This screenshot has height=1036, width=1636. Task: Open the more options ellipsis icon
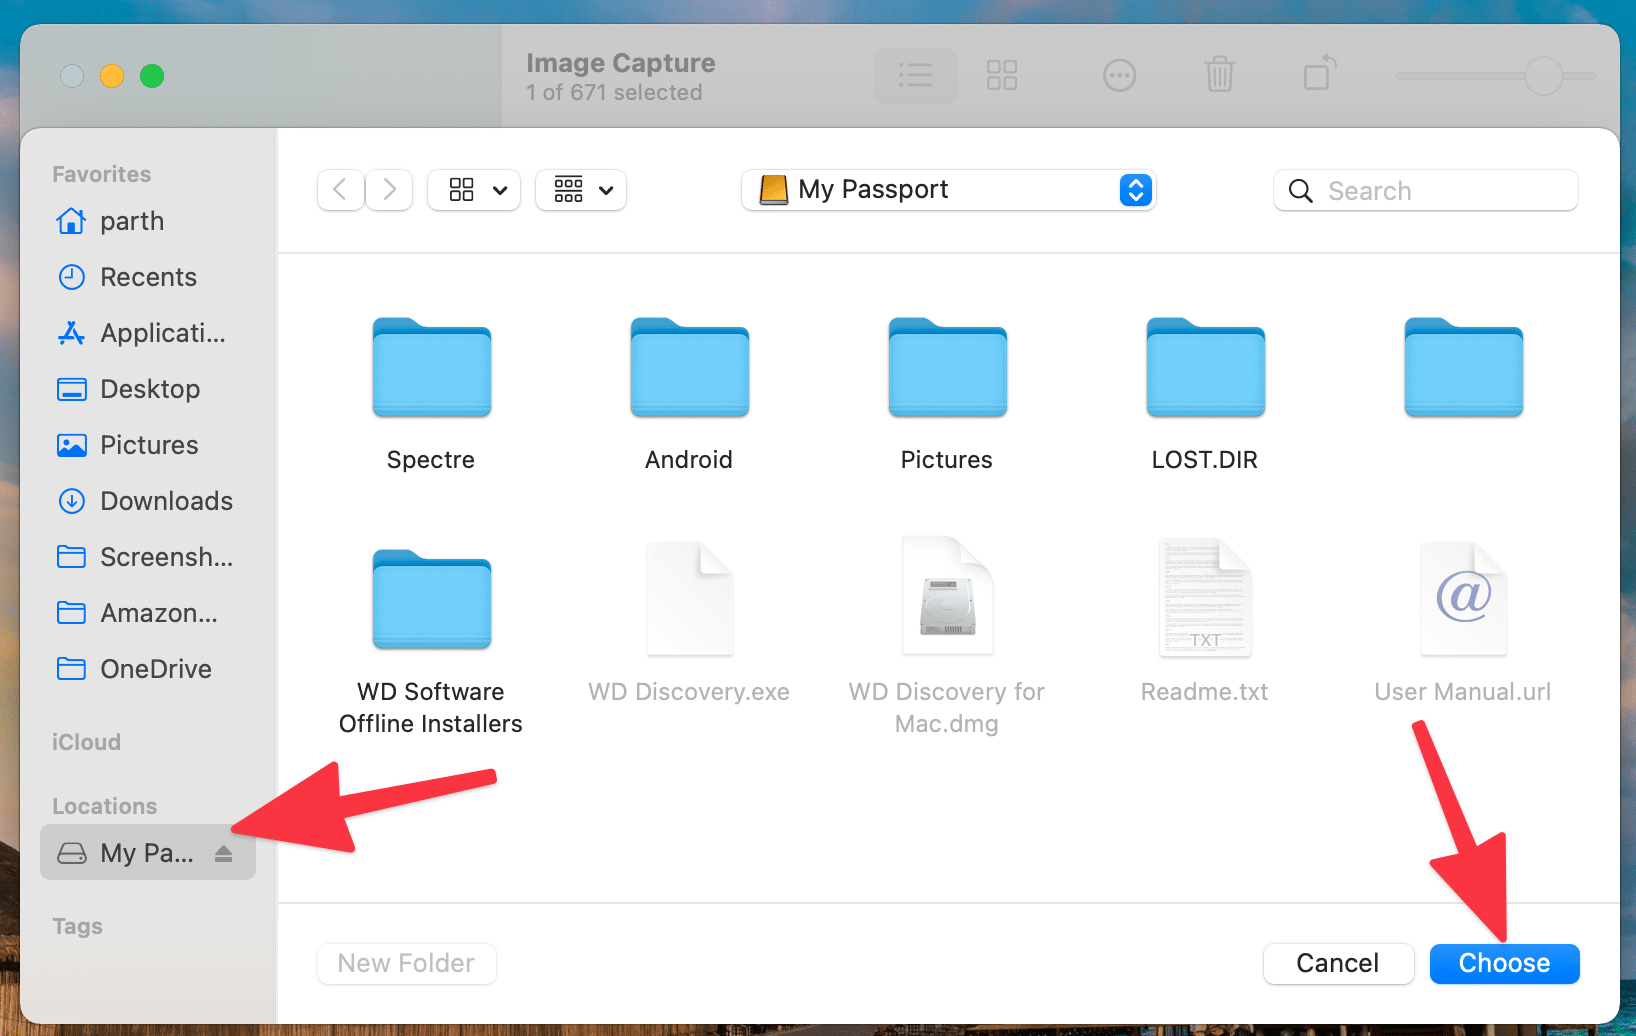[1119, 75]
